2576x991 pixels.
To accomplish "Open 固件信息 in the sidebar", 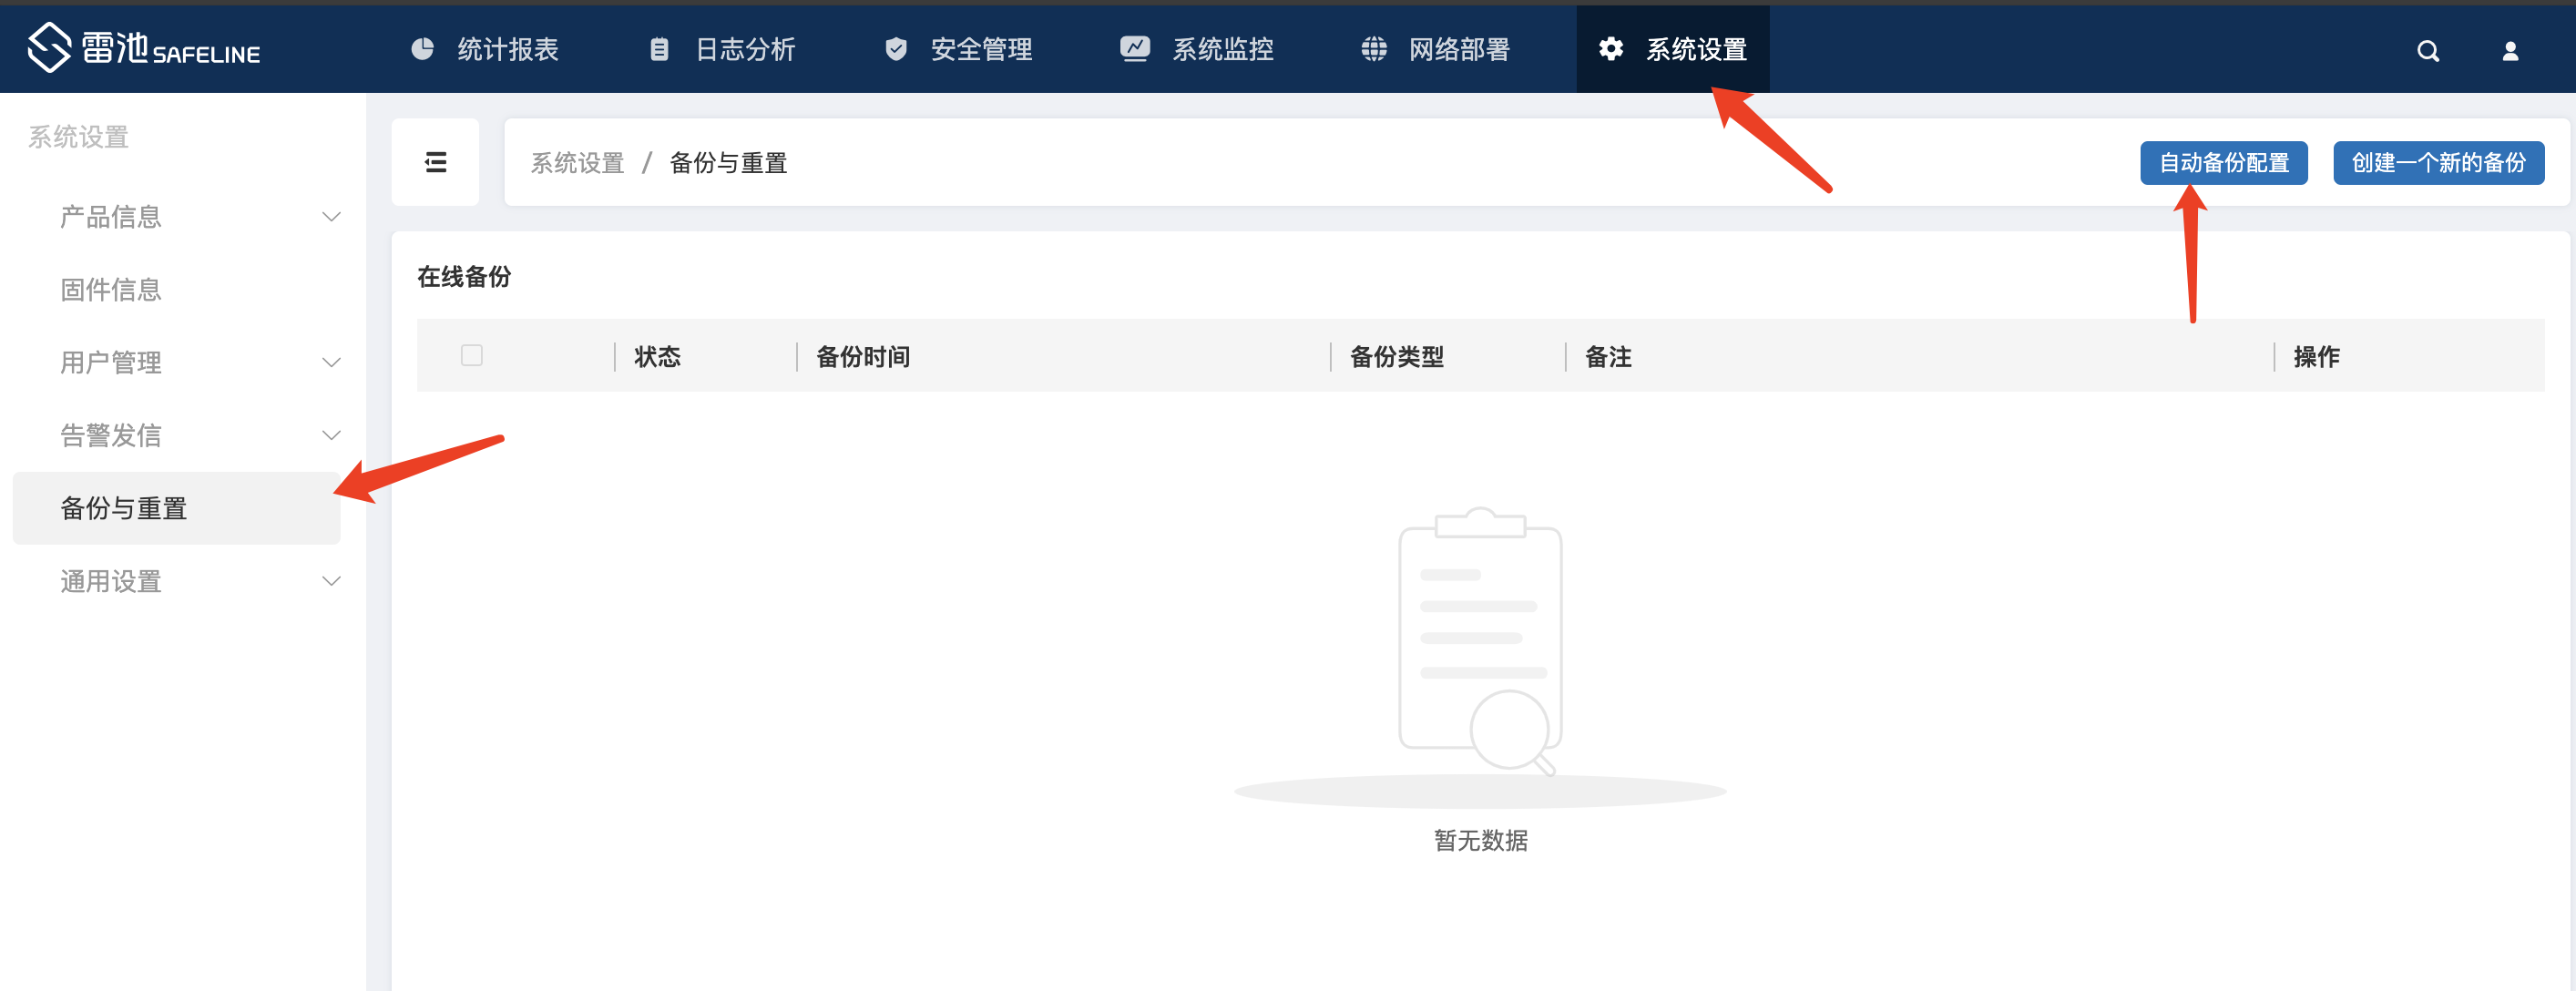I will [x=111, y=290].
